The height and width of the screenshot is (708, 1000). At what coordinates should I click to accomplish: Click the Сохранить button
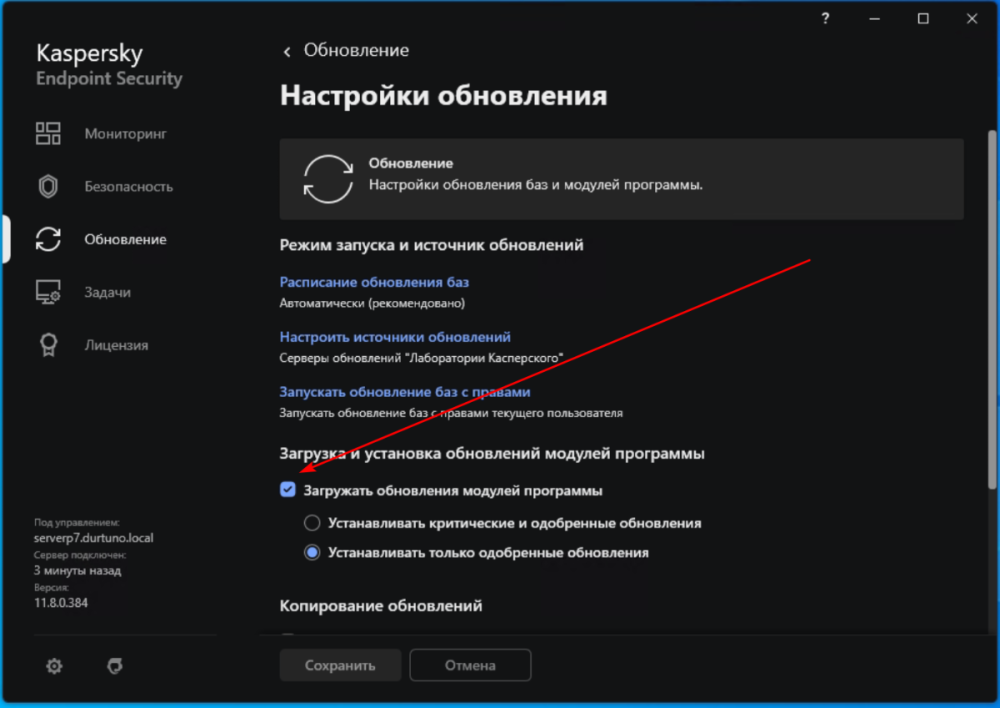coord(340,665)
